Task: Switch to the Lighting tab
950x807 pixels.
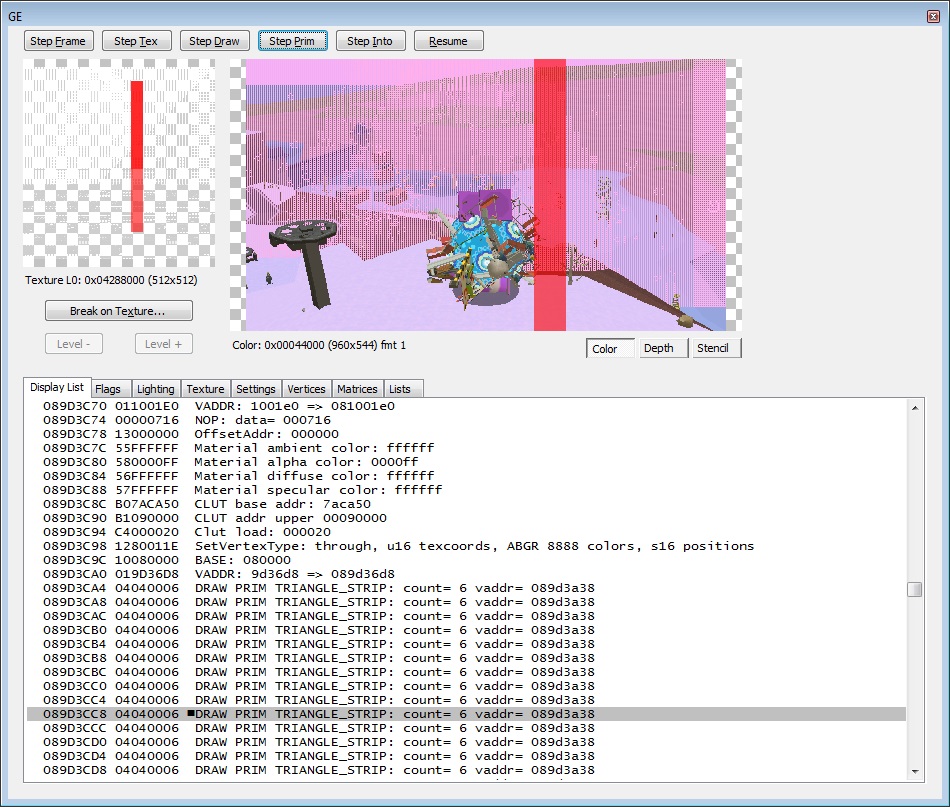Action: coord(155,389)
